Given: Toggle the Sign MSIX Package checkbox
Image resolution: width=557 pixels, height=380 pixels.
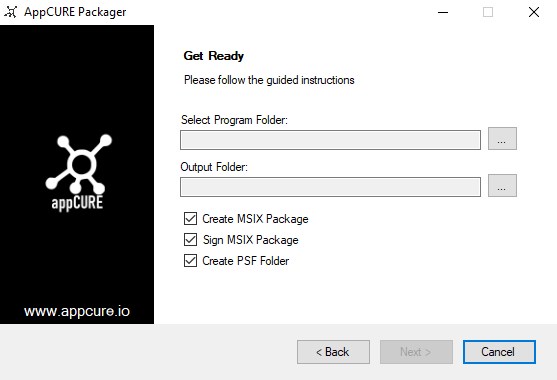Looking at the screenshot, I should [x=190, y=240].
